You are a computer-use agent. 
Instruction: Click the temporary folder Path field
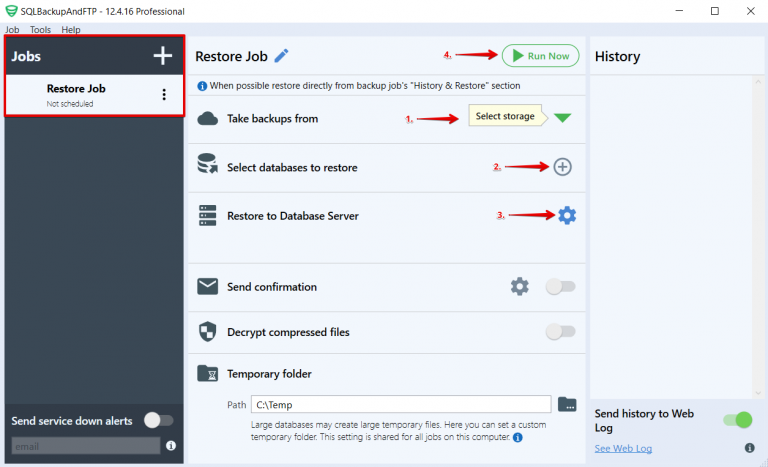click(400, 404)
